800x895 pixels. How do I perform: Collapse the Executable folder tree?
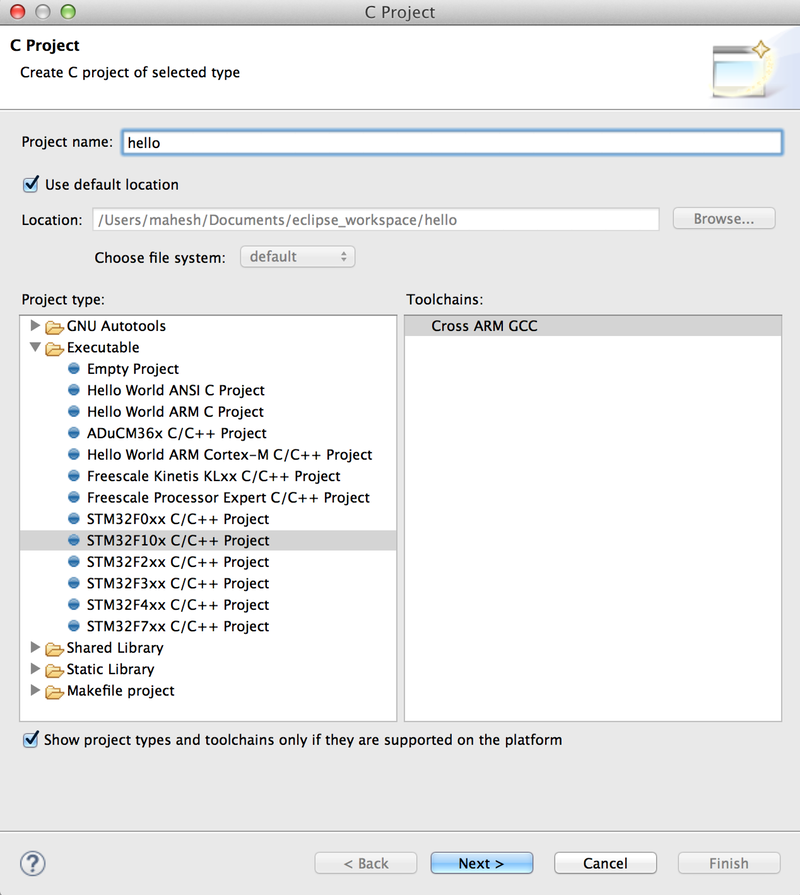36,348
